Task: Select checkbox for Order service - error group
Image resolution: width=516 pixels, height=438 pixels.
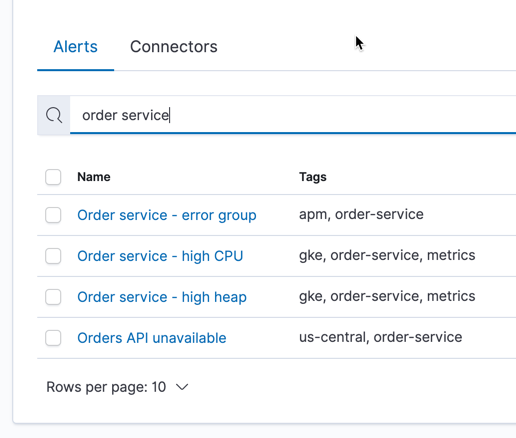Action: tap(53, 215)
